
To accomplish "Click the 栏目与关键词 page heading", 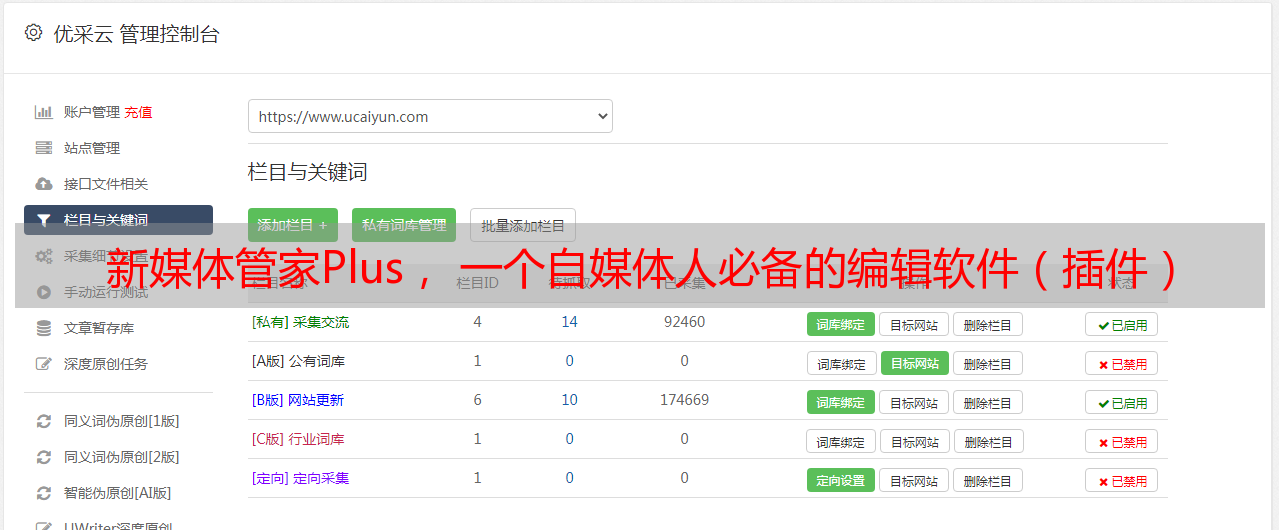I will click(x=308, y=172).
